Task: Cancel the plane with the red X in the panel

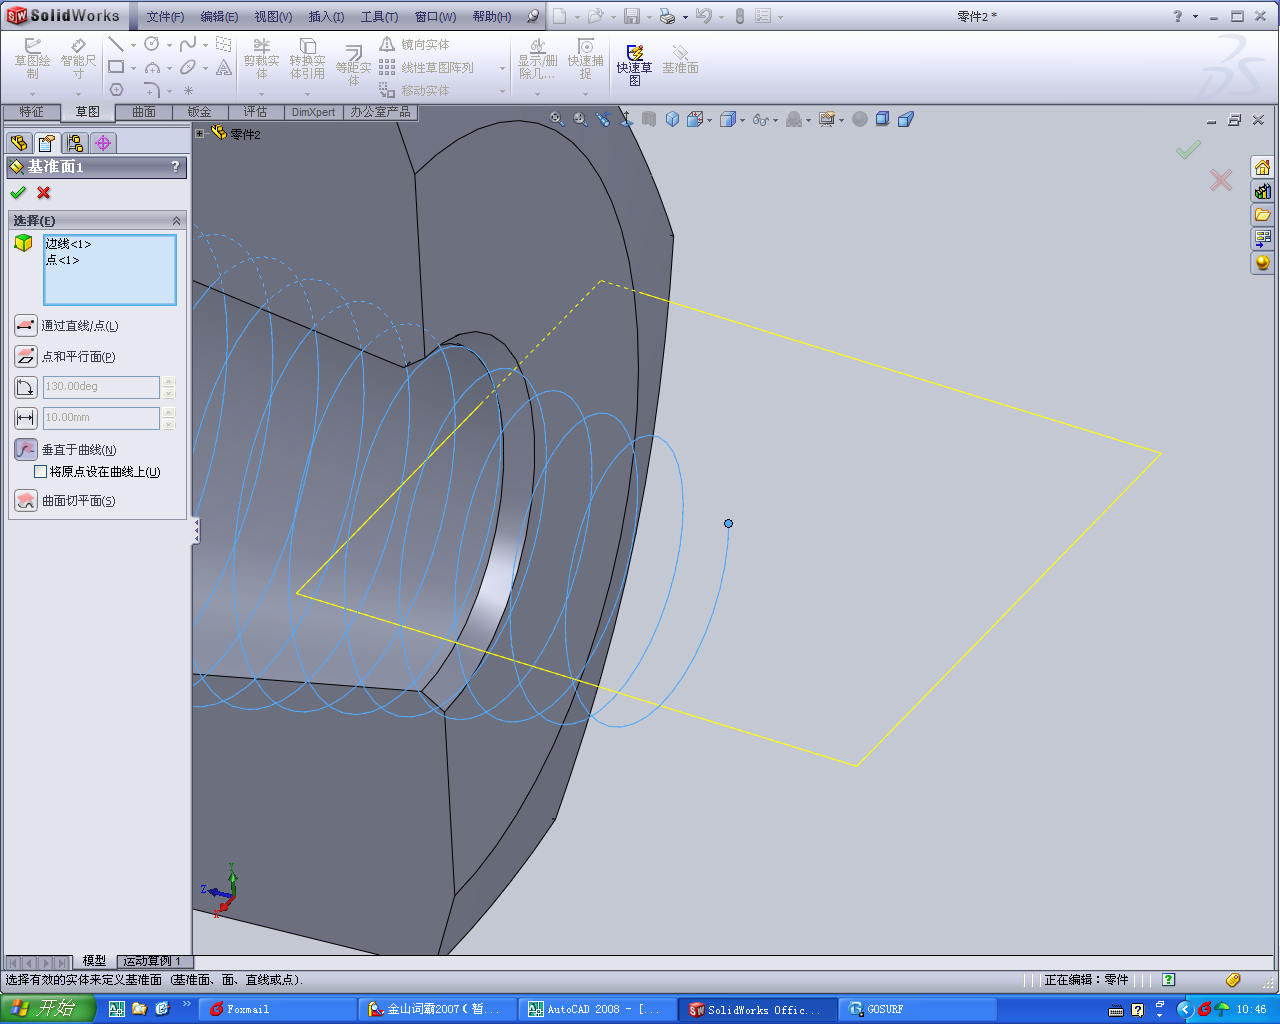Action: (44, 193)
